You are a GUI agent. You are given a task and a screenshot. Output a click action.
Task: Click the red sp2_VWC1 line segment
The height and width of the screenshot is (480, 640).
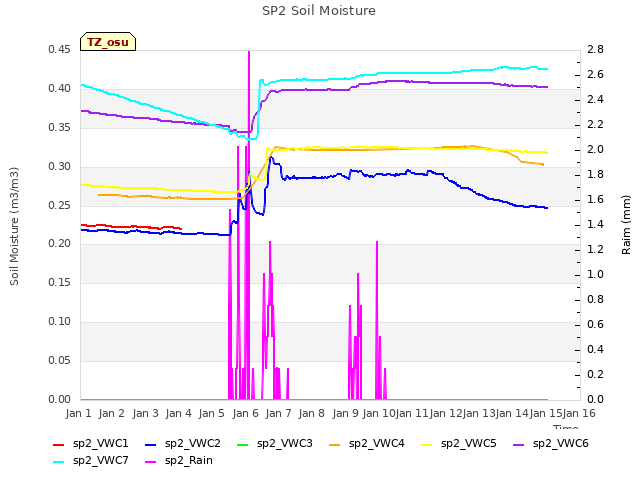pos(131,227)
